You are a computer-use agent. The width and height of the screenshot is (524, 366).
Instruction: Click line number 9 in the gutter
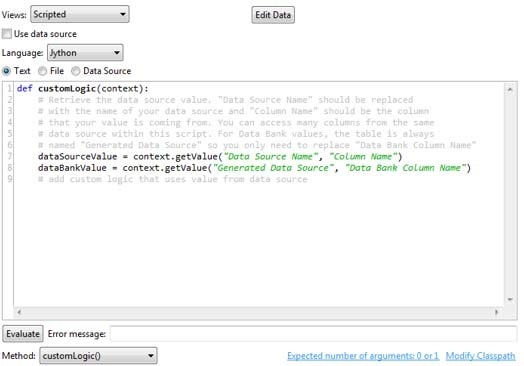tap(10, 179)
